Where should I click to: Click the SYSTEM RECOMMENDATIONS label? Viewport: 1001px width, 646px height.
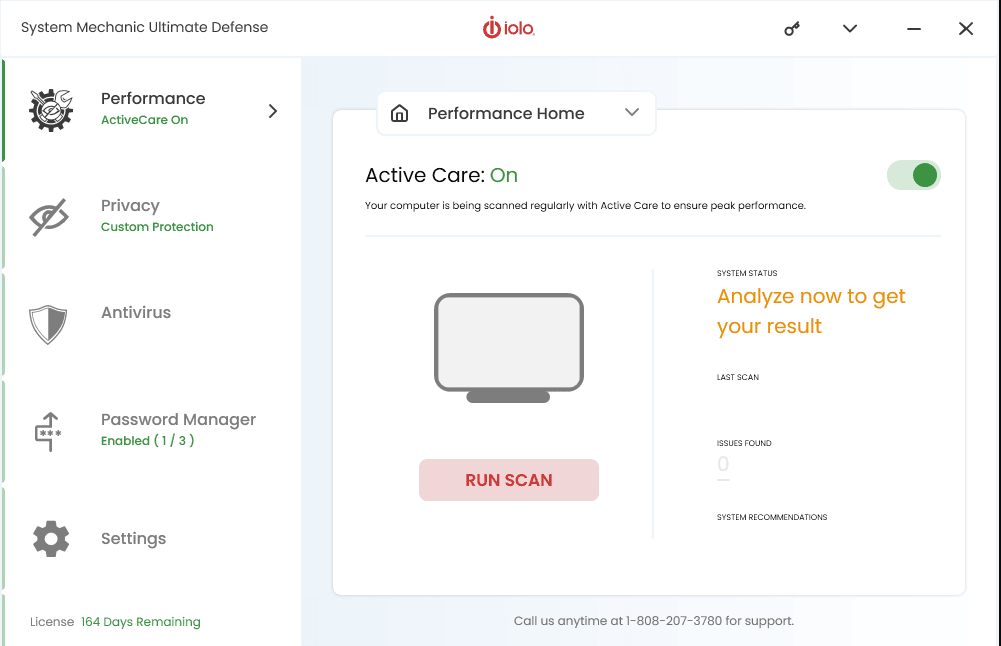(x=772, y=517)
